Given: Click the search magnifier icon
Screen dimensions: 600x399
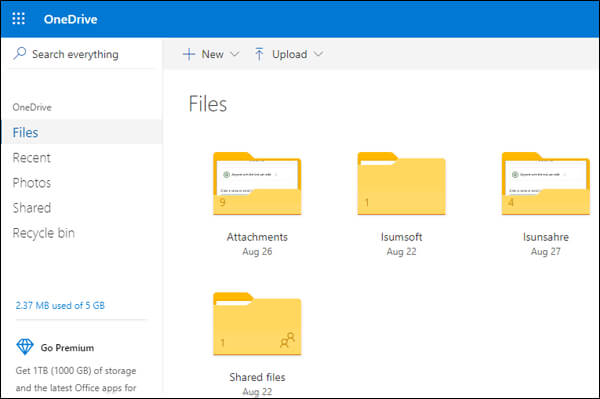Looking at the screenshot, I should point(20,54).
